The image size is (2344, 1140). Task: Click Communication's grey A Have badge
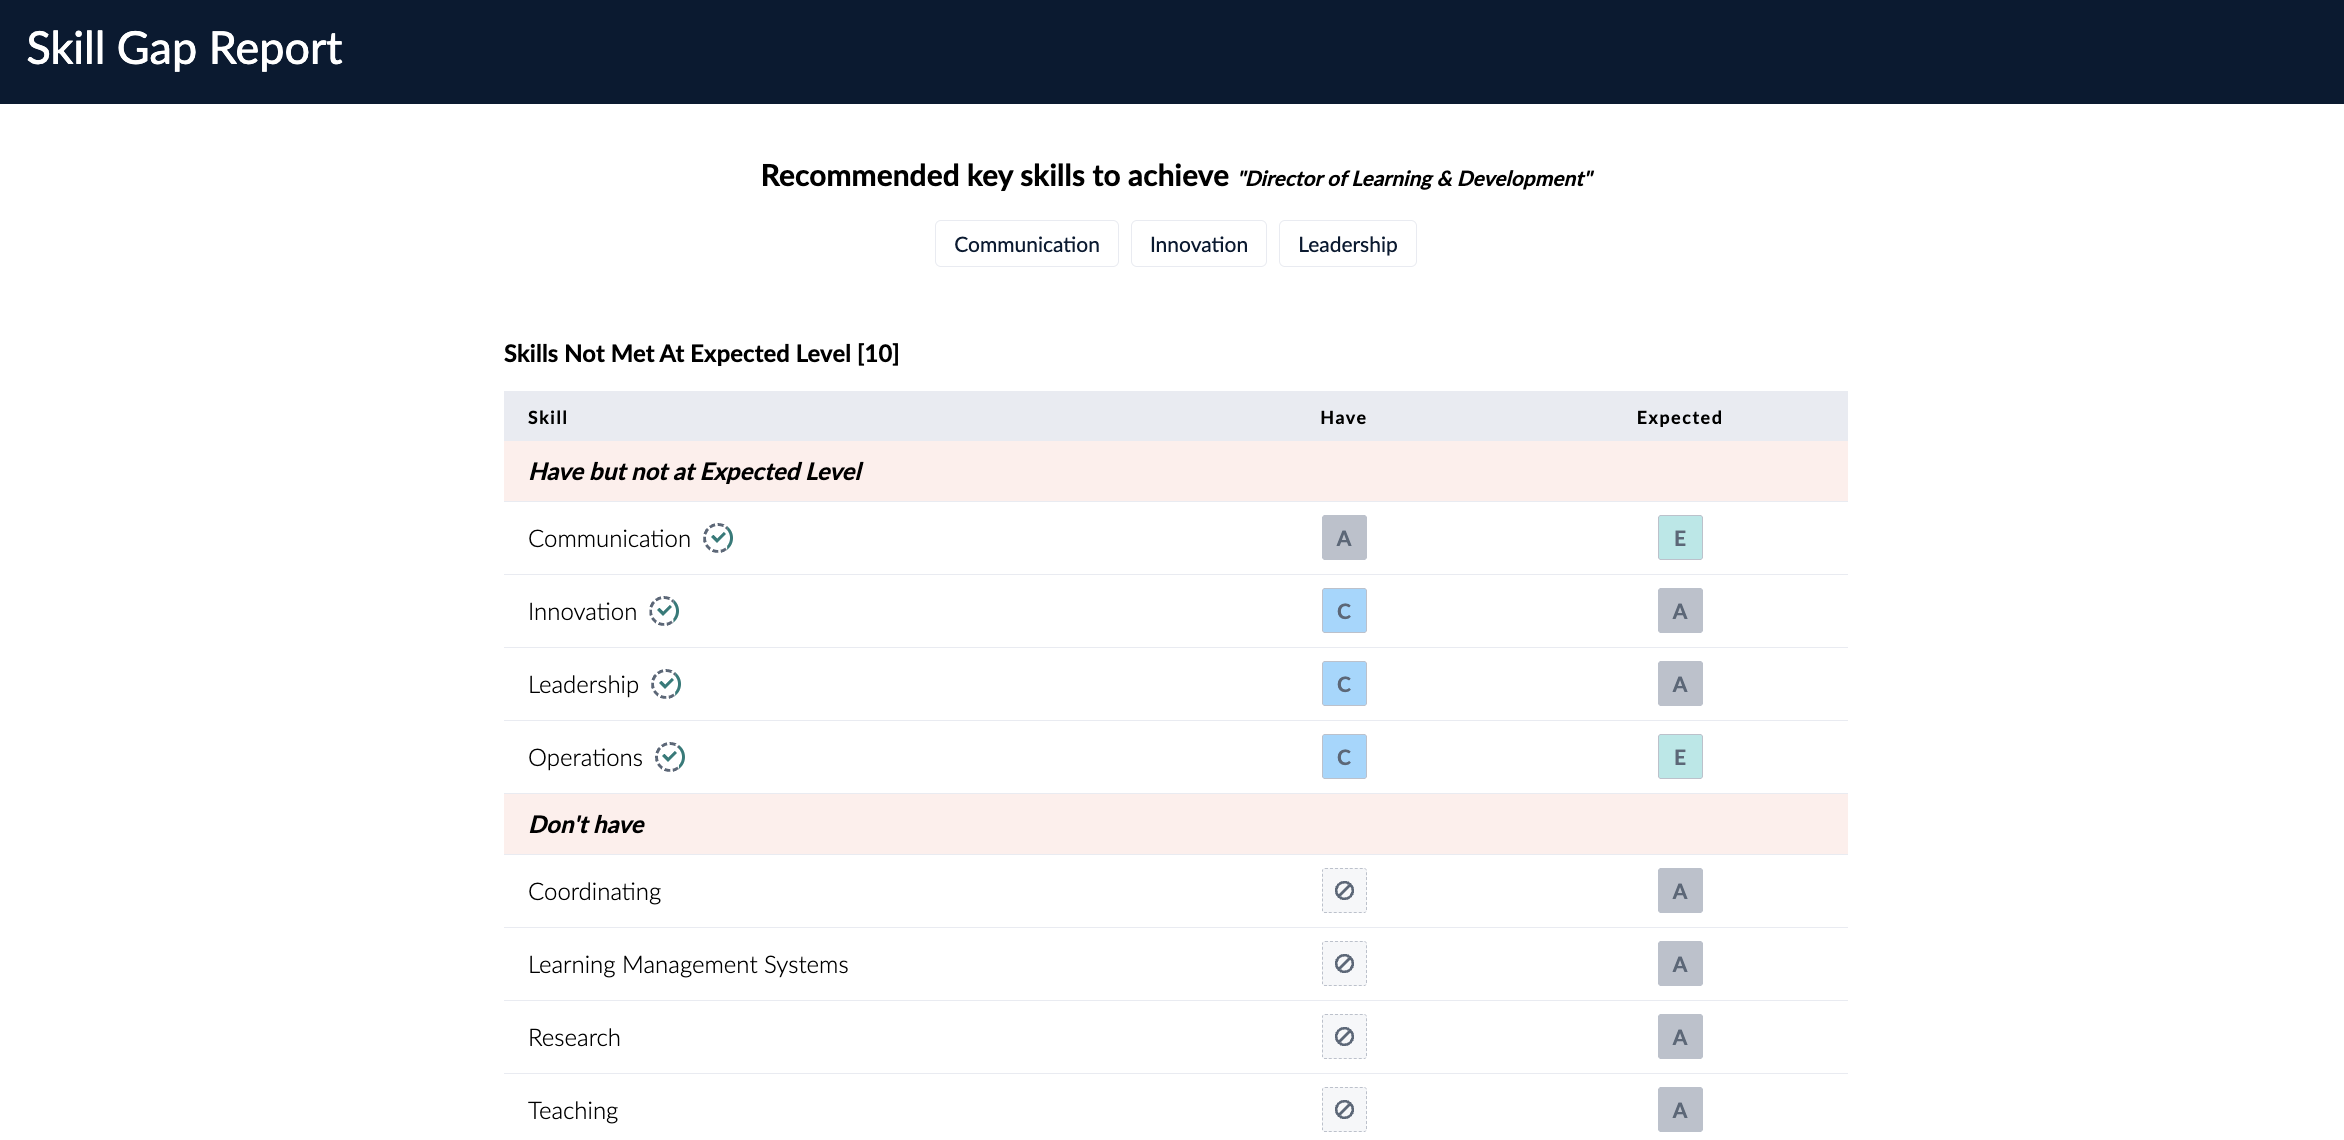(x=1344, y=538)
